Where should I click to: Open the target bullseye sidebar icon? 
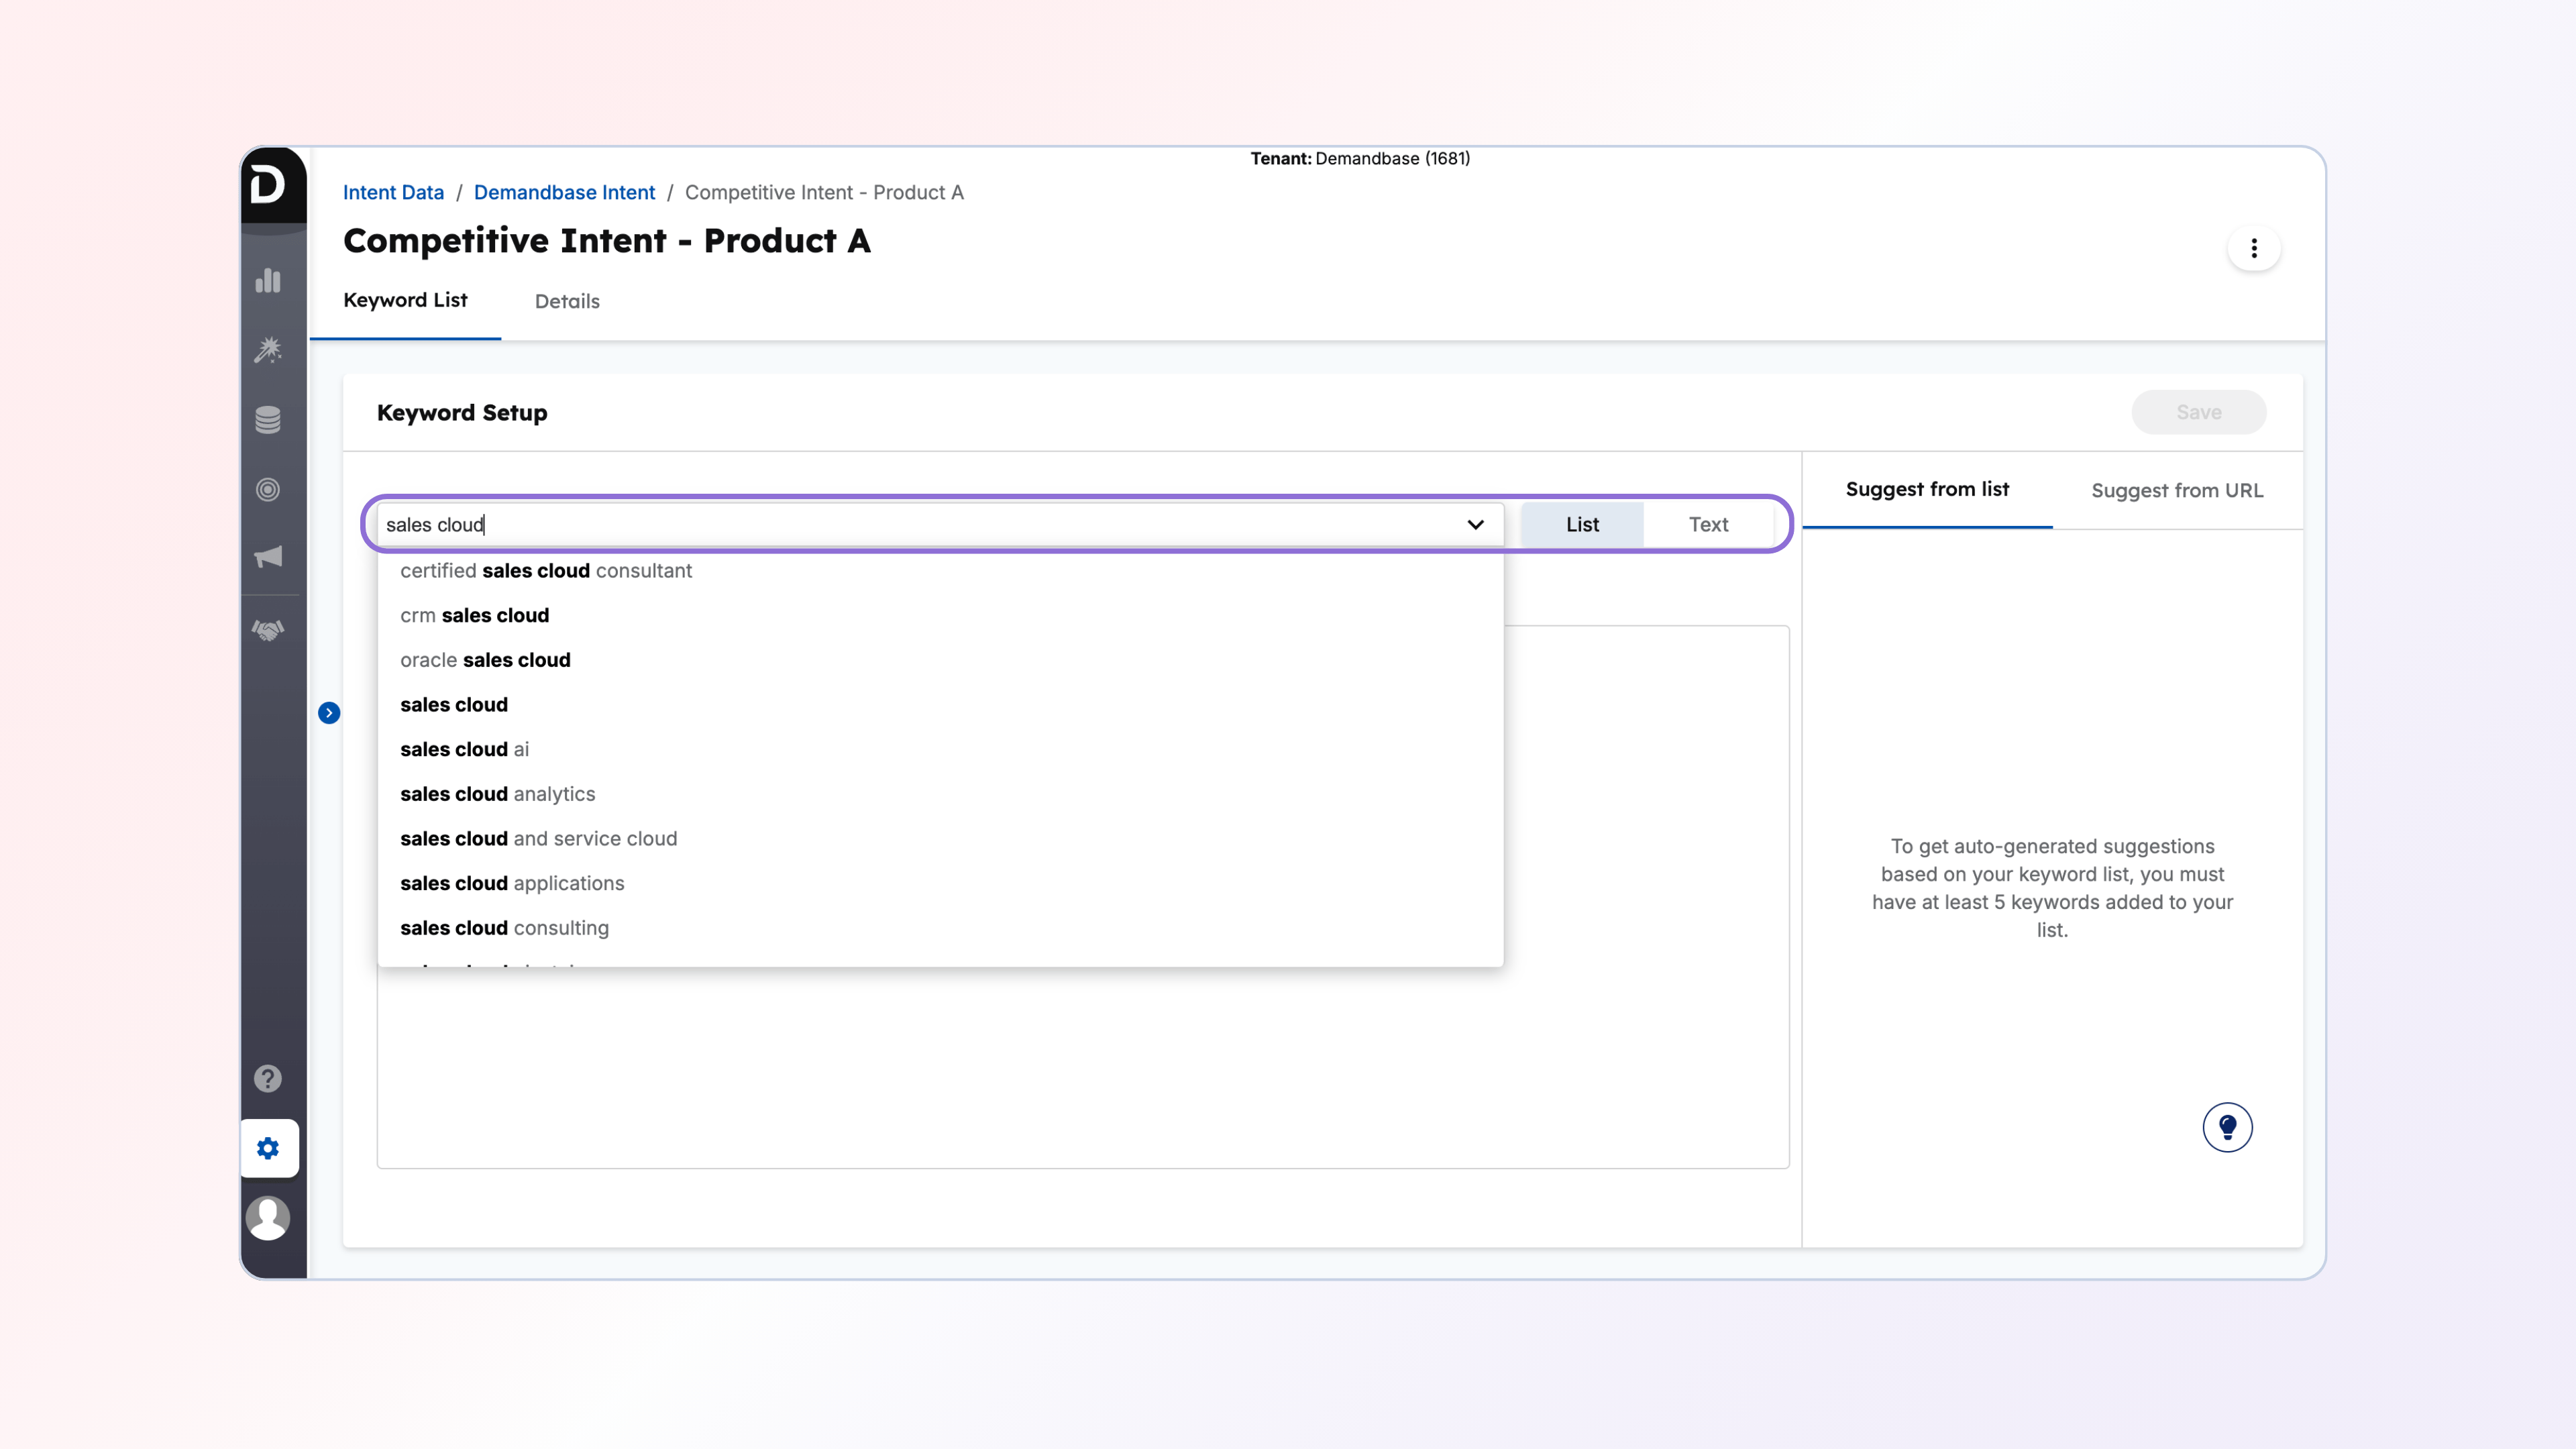(x=268, y=490)
